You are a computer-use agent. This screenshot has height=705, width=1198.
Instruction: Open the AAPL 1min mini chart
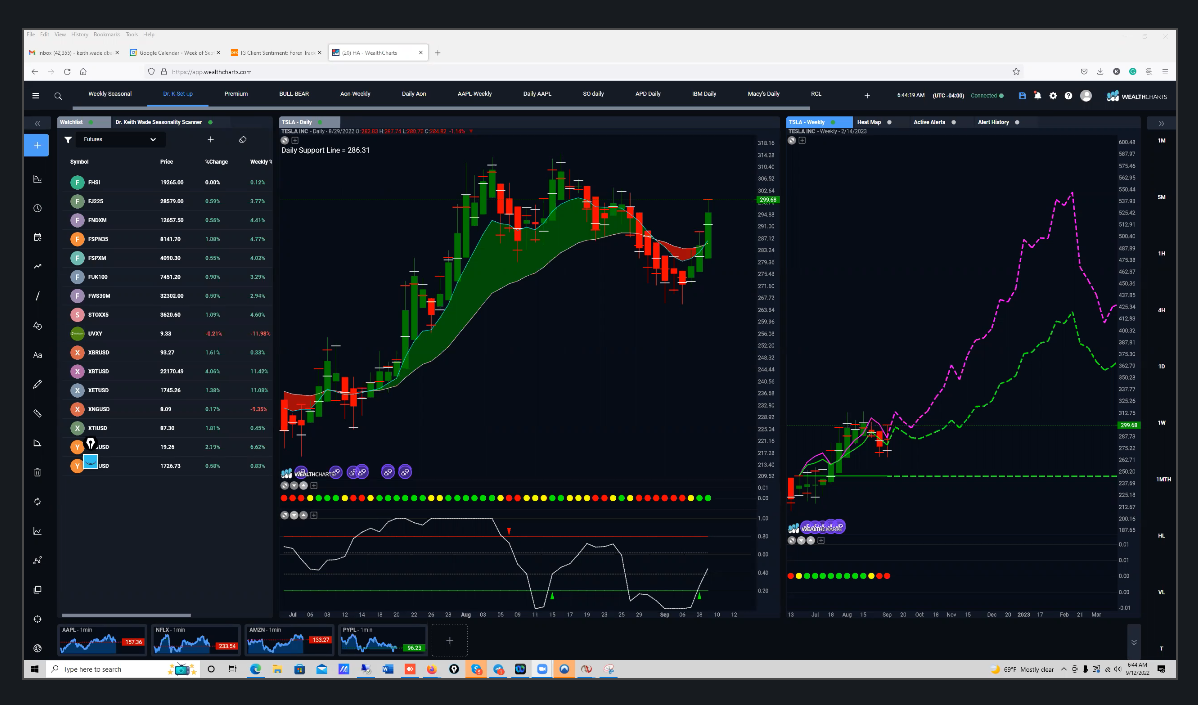pyautogui.click(x=103, y=640)
